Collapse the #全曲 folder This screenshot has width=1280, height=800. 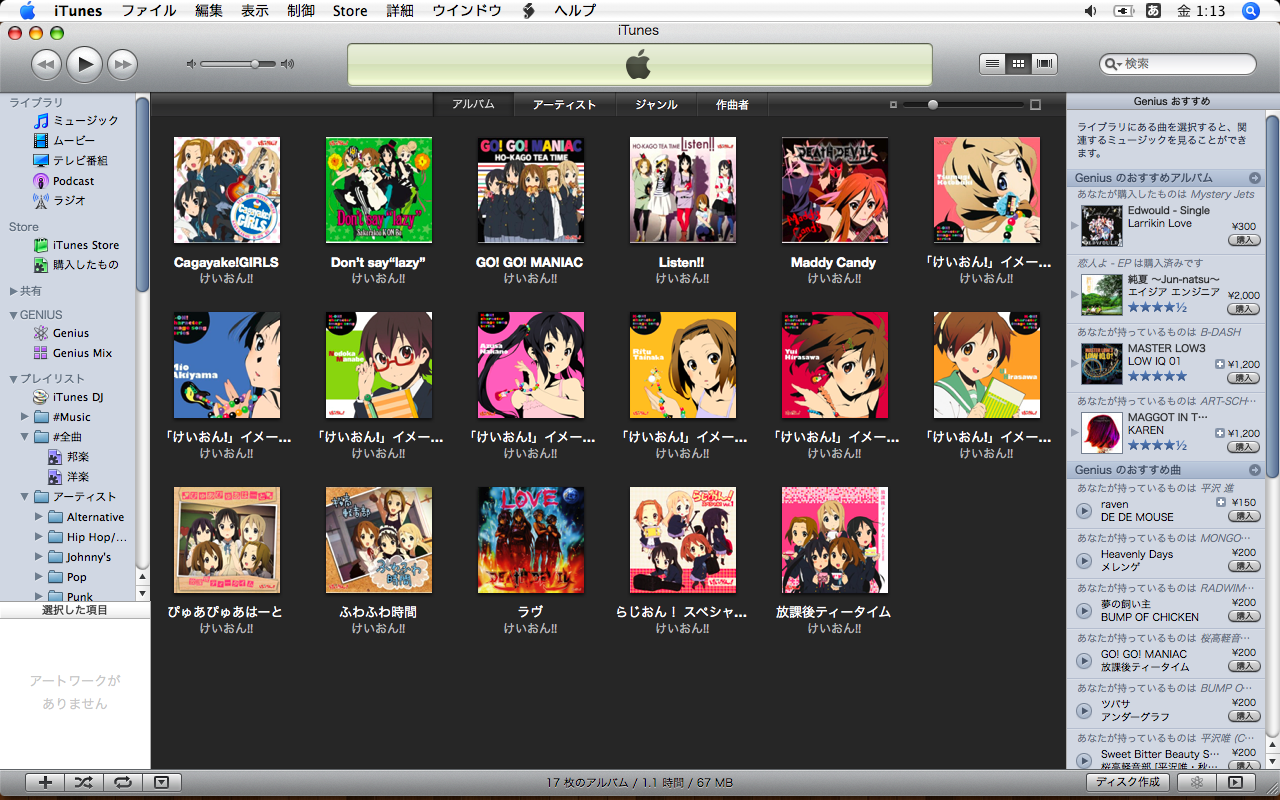[25, 437]
